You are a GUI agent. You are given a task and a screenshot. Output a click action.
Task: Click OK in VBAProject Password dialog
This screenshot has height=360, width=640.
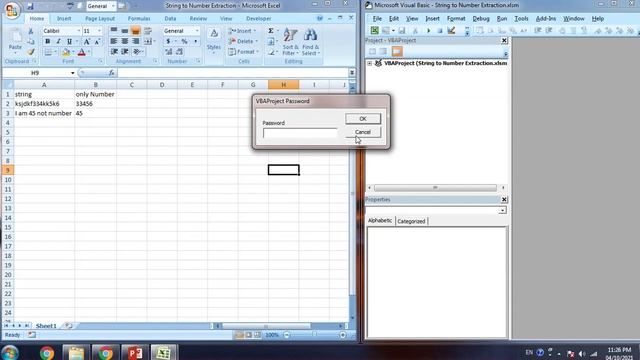point(363,119)
